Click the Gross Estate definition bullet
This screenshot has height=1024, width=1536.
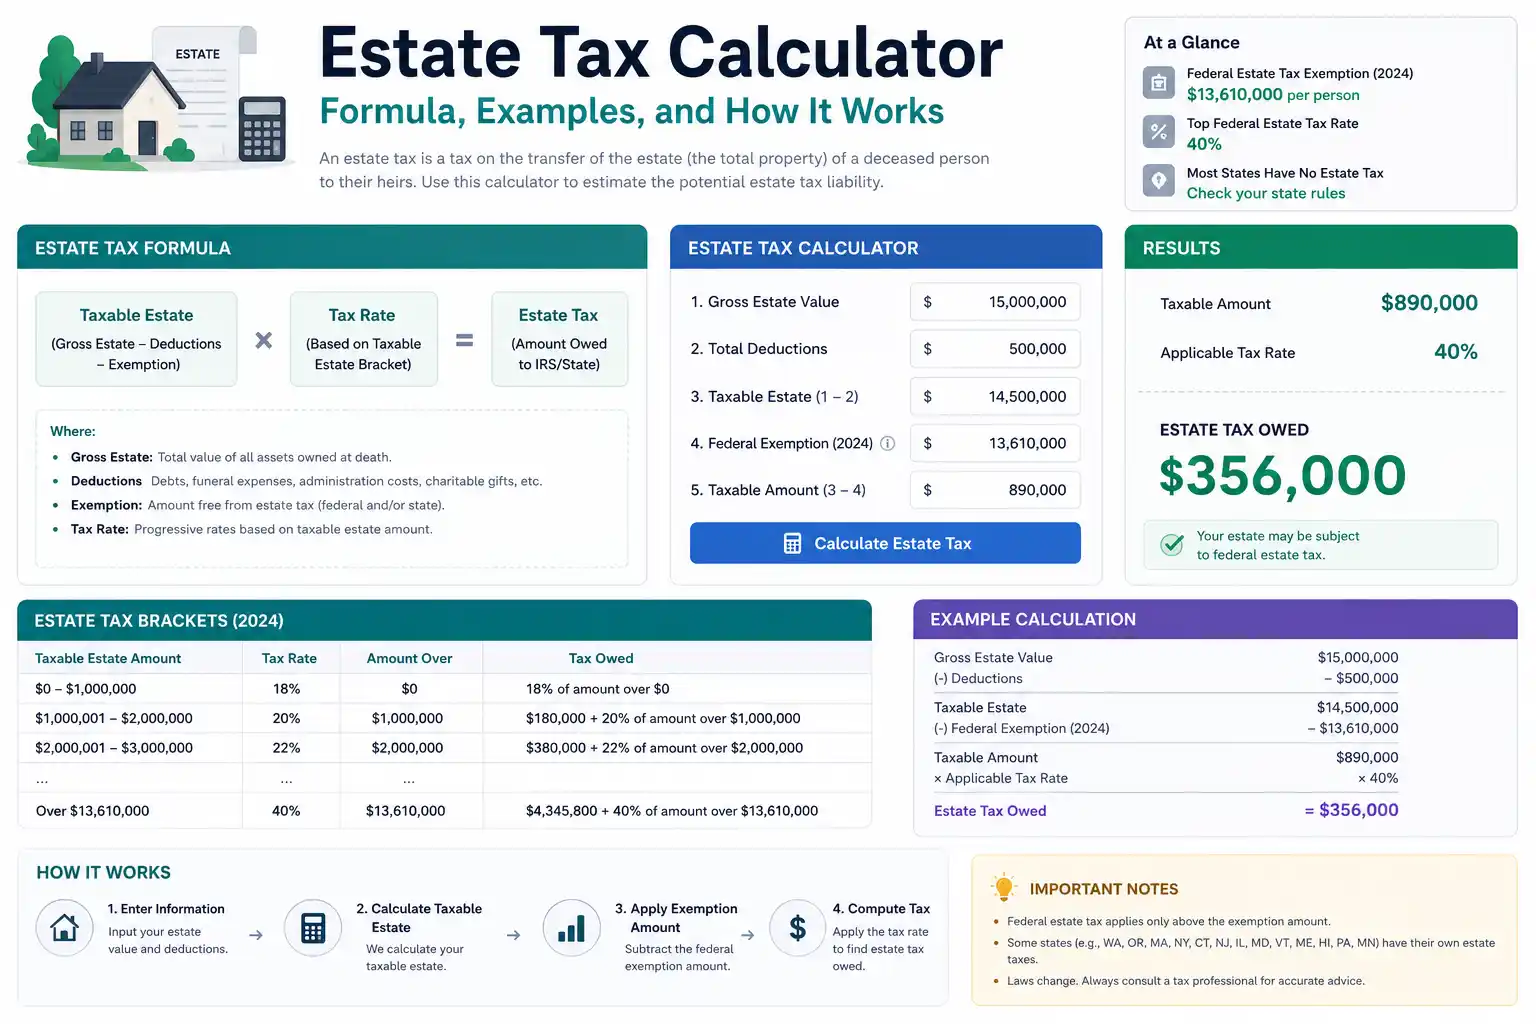coord(231,457)
